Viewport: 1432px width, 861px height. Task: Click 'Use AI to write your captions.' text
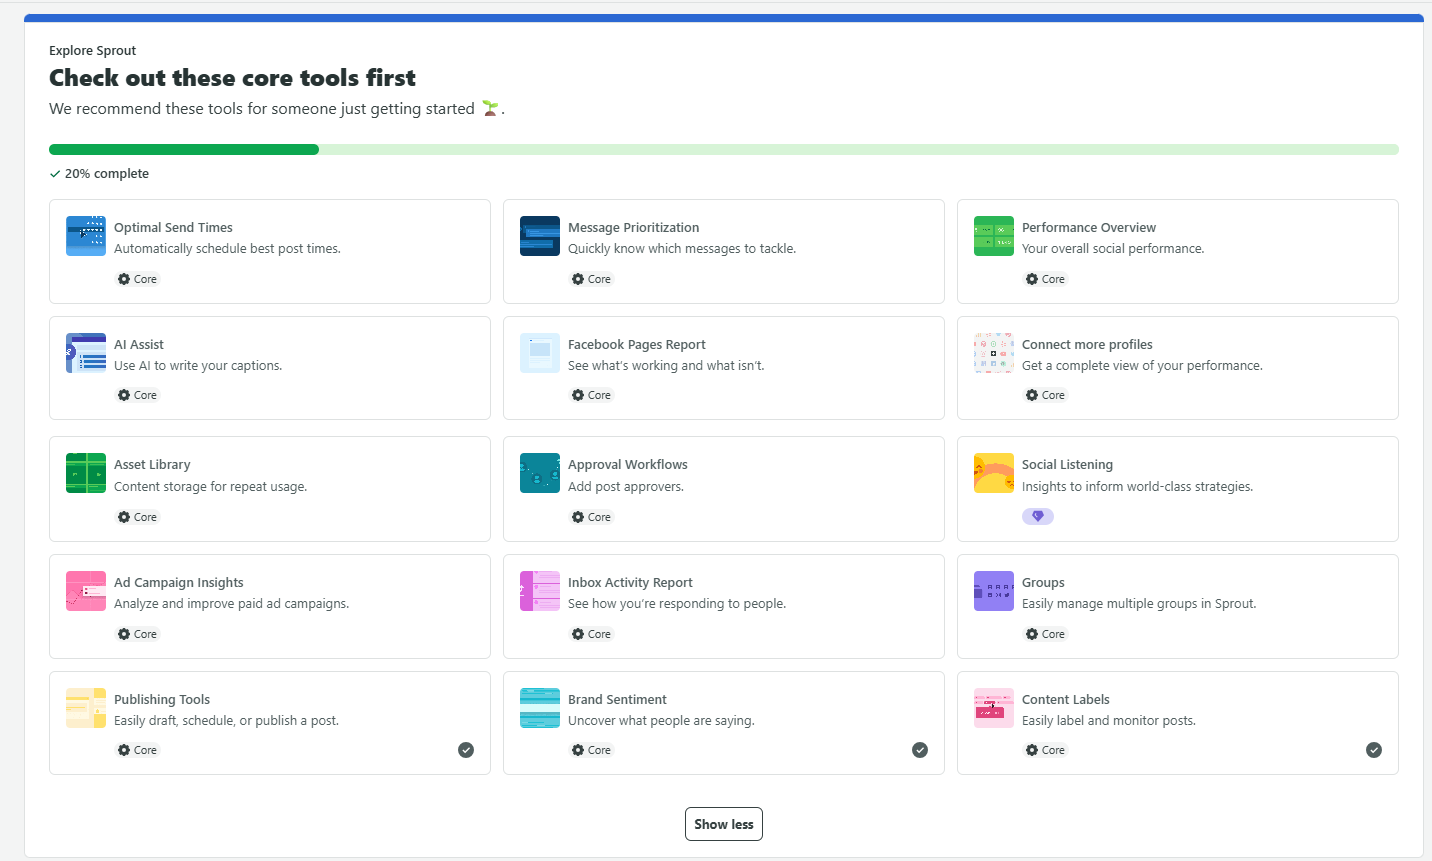(x=198, y=365)
